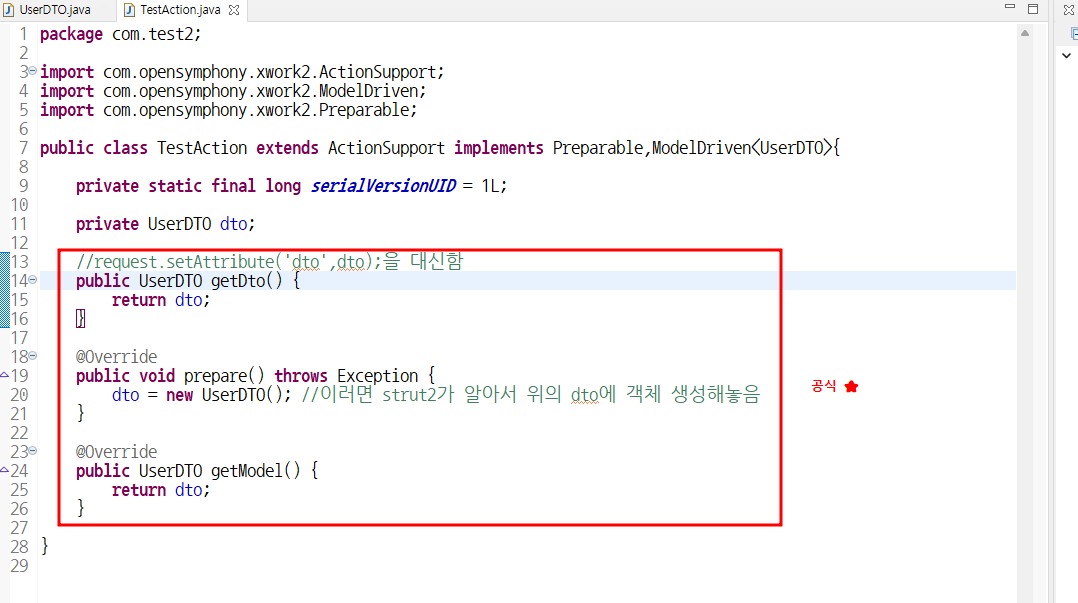This screenshot has height=603, width=1078.
Task: Open the side view's chevron menu
Action: tap(1066, 55)
